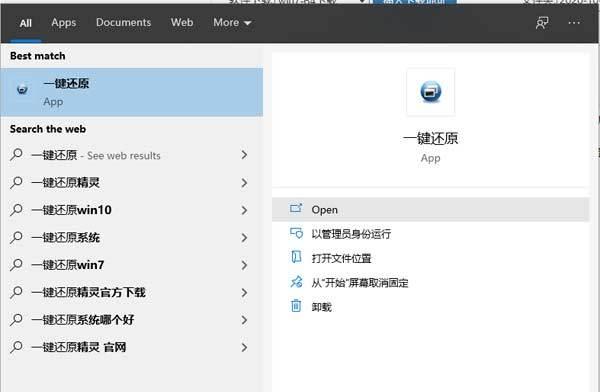Expand arrow beside 一键还原系统 suggestion
Screen dimensions: 600x392
pyautogui.click(x=244, y=238)
